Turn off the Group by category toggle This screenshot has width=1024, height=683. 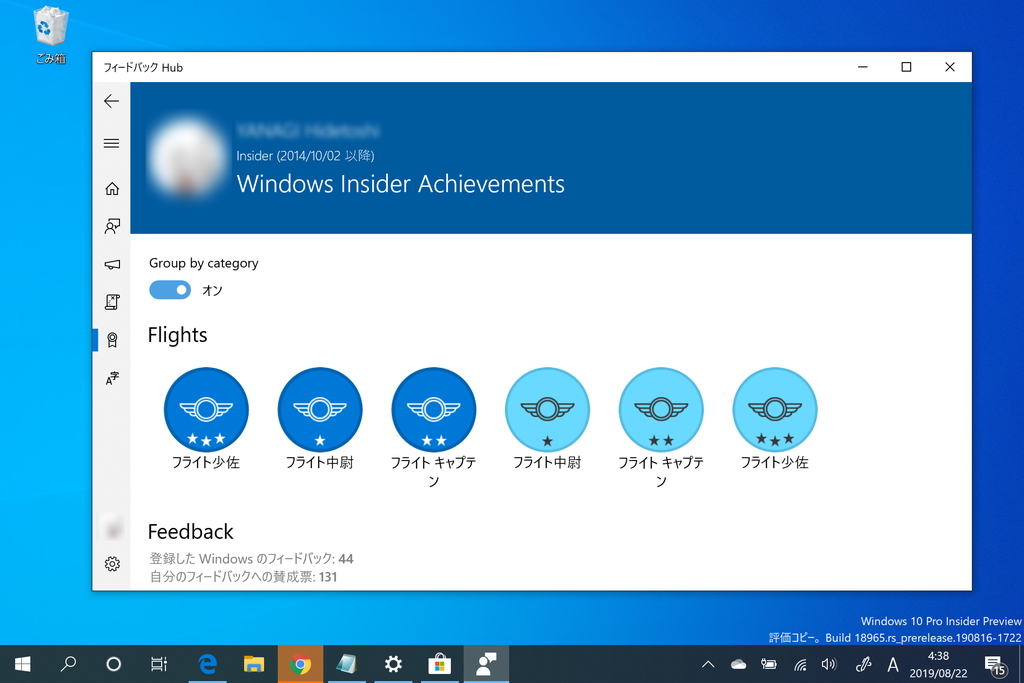[169, 289]
